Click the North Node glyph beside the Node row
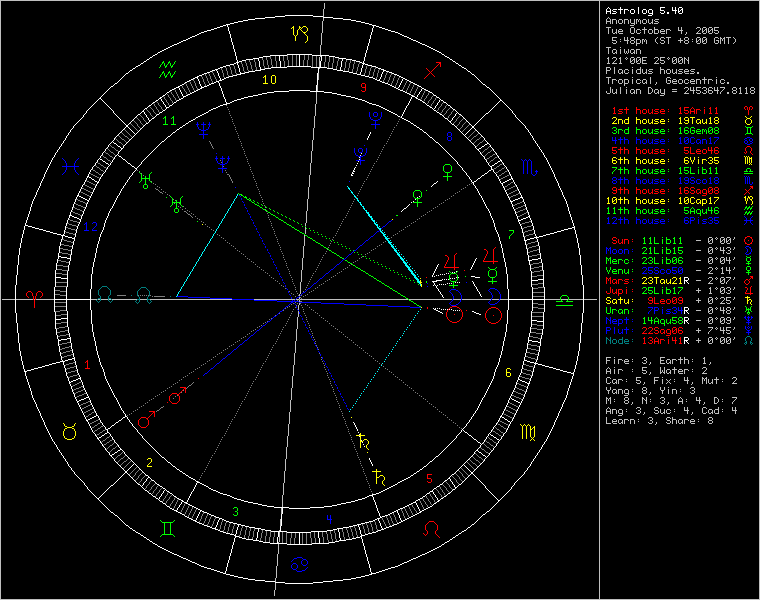 pos(748,341)
